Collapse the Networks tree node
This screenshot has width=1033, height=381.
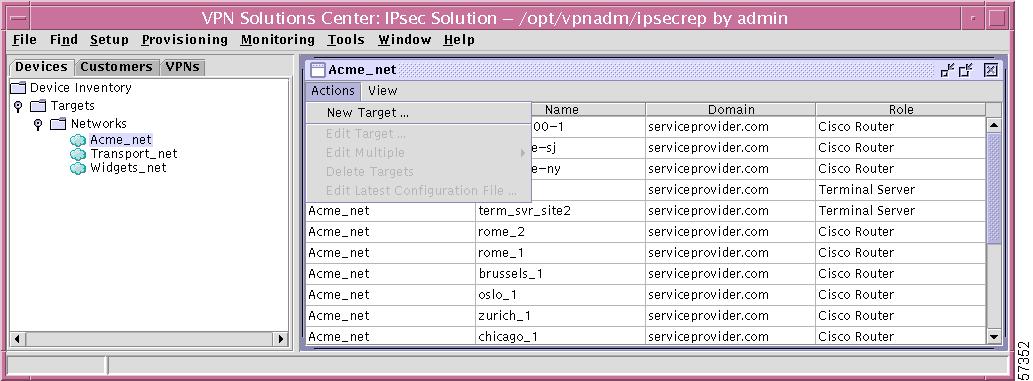pos(38,123)
